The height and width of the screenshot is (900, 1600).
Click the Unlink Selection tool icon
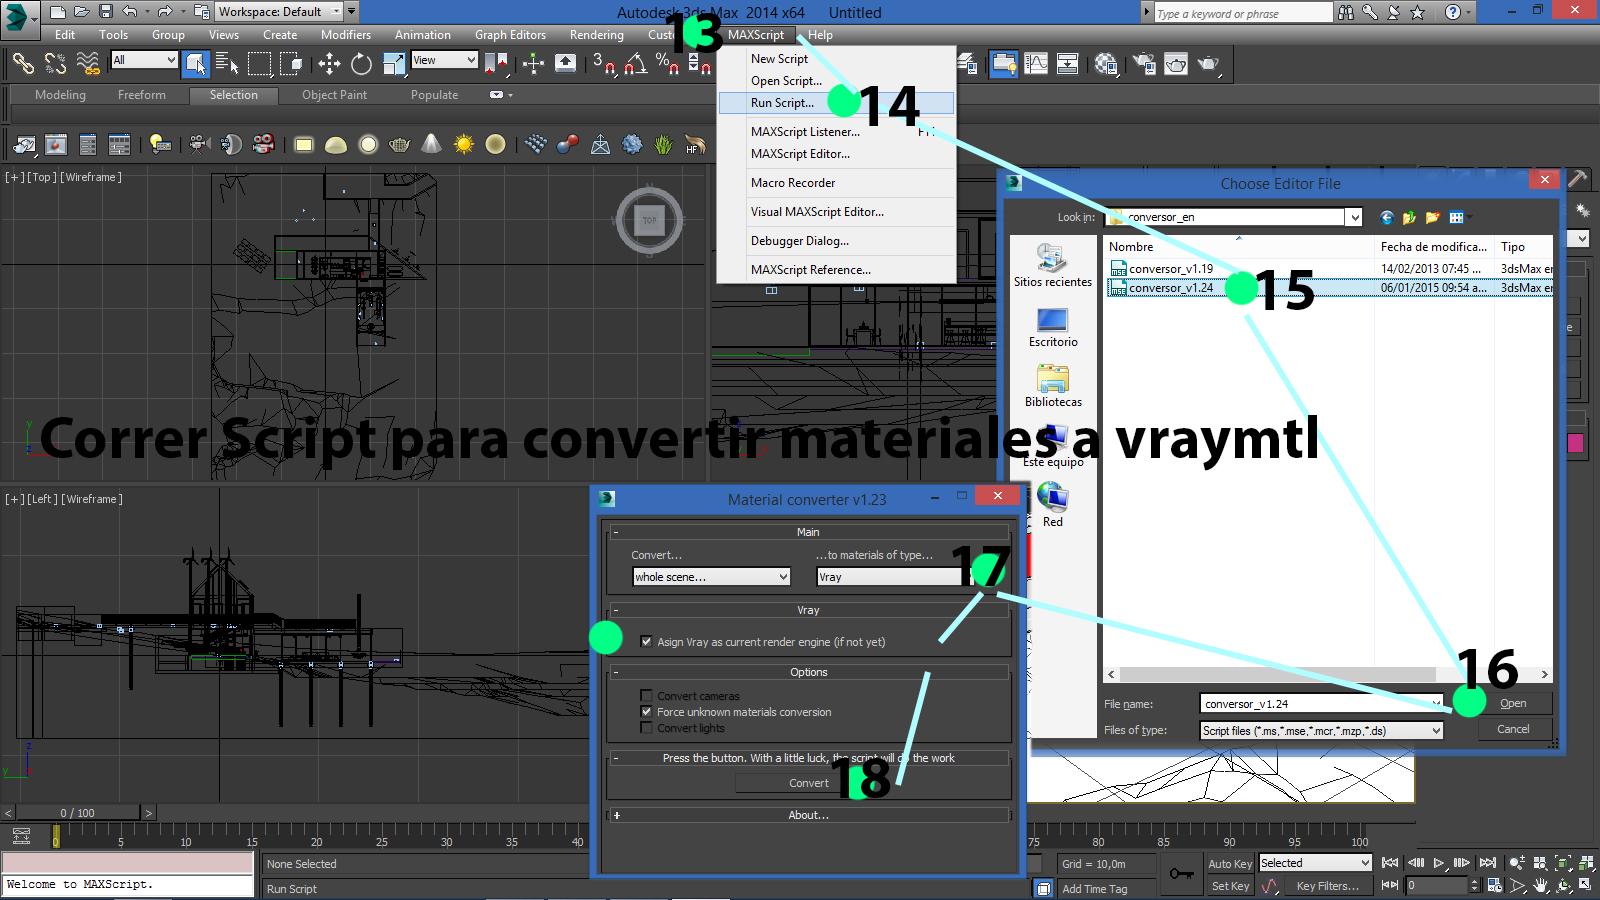55,64
